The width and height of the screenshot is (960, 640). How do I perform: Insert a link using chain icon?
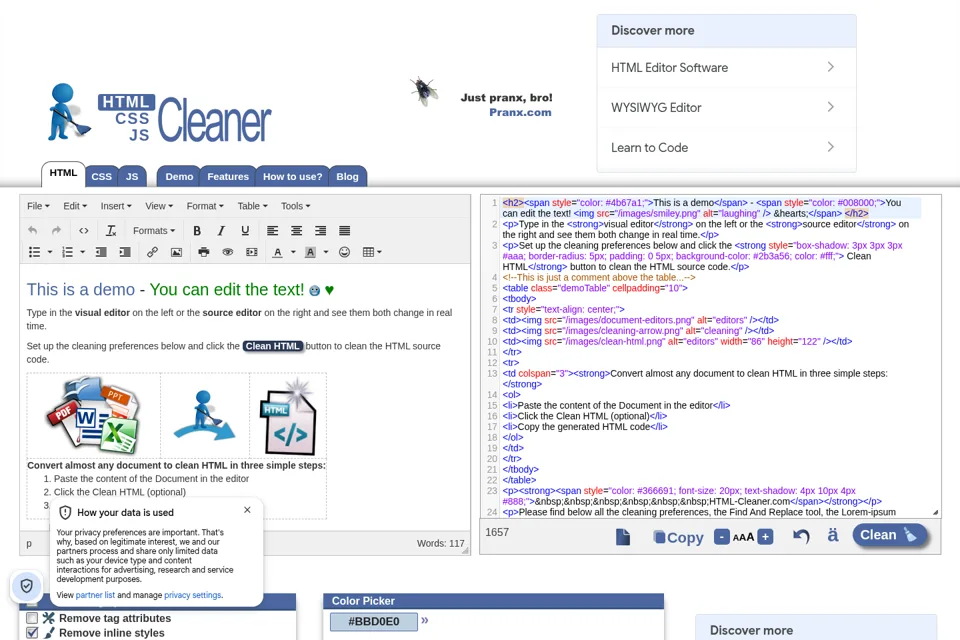click(x=152, y=252)
